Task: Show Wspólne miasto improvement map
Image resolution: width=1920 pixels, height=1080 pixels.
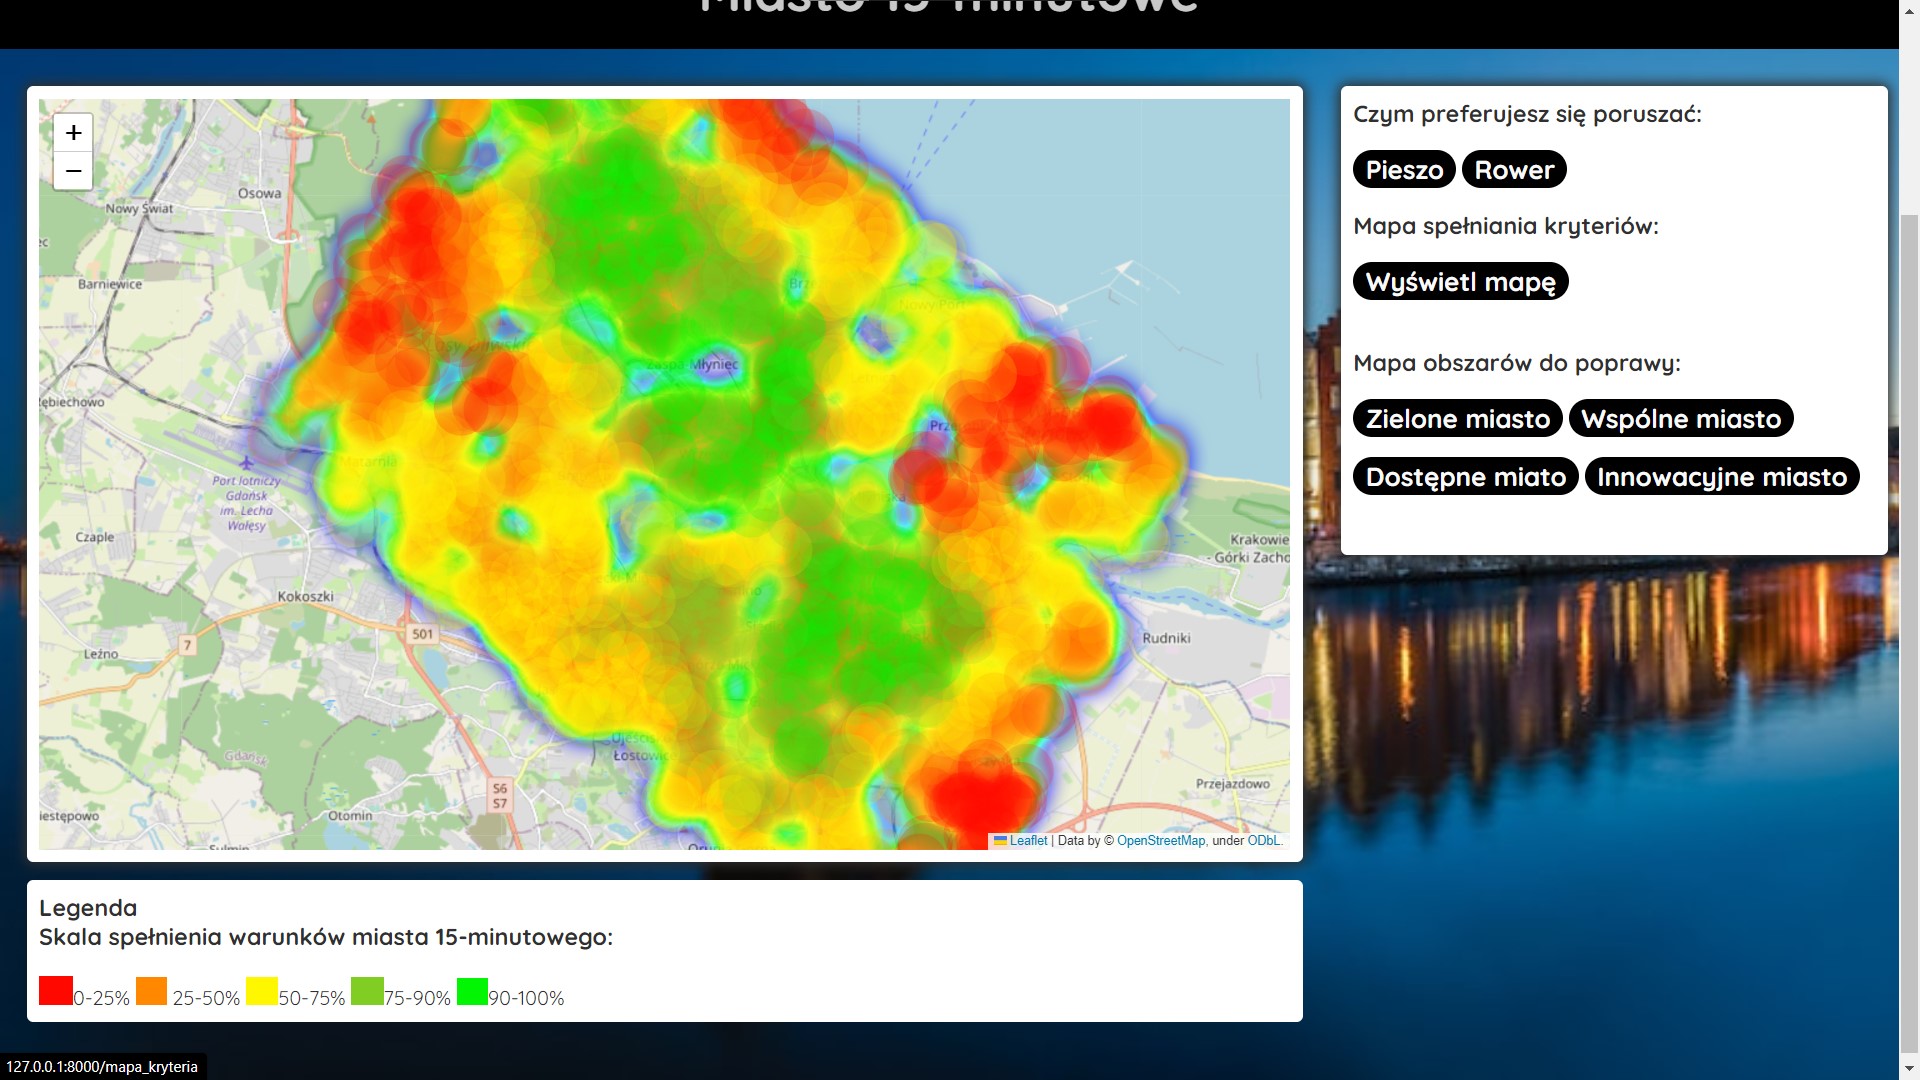Action: (1680, 419)
